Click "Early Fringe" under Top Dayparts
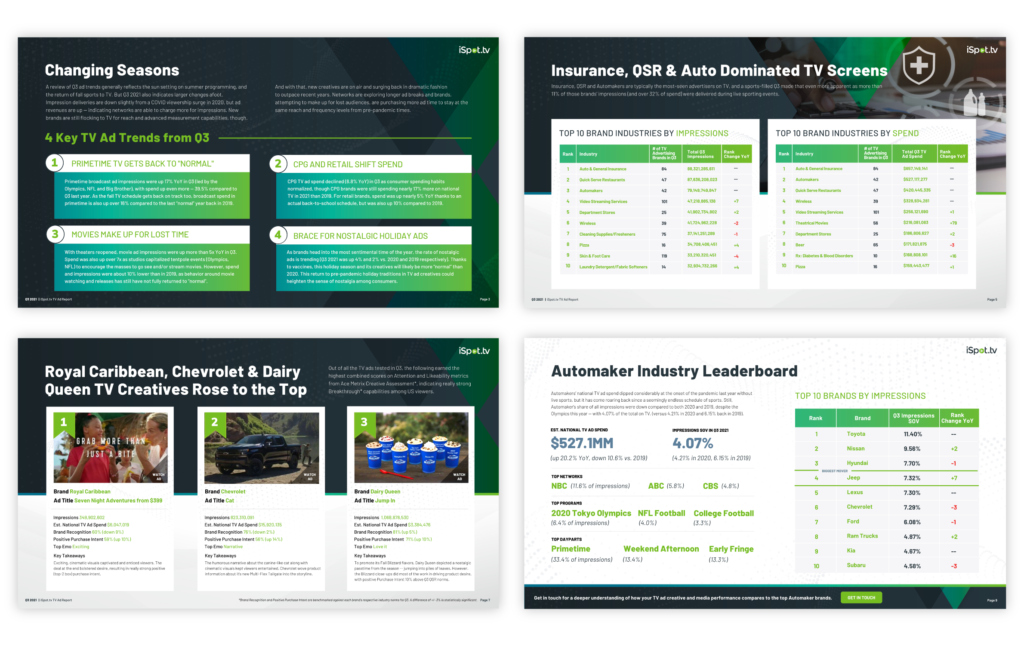Image resolution: width=1024 pixels, height=646 pixels. coord(731,549)
